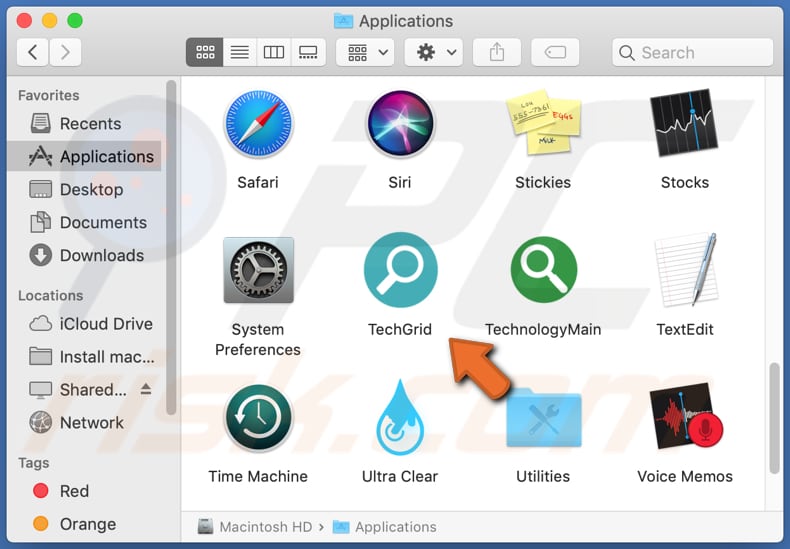Select iCloud Drive in sidebar
The image size is (790, 549).
tap(105, 324)
